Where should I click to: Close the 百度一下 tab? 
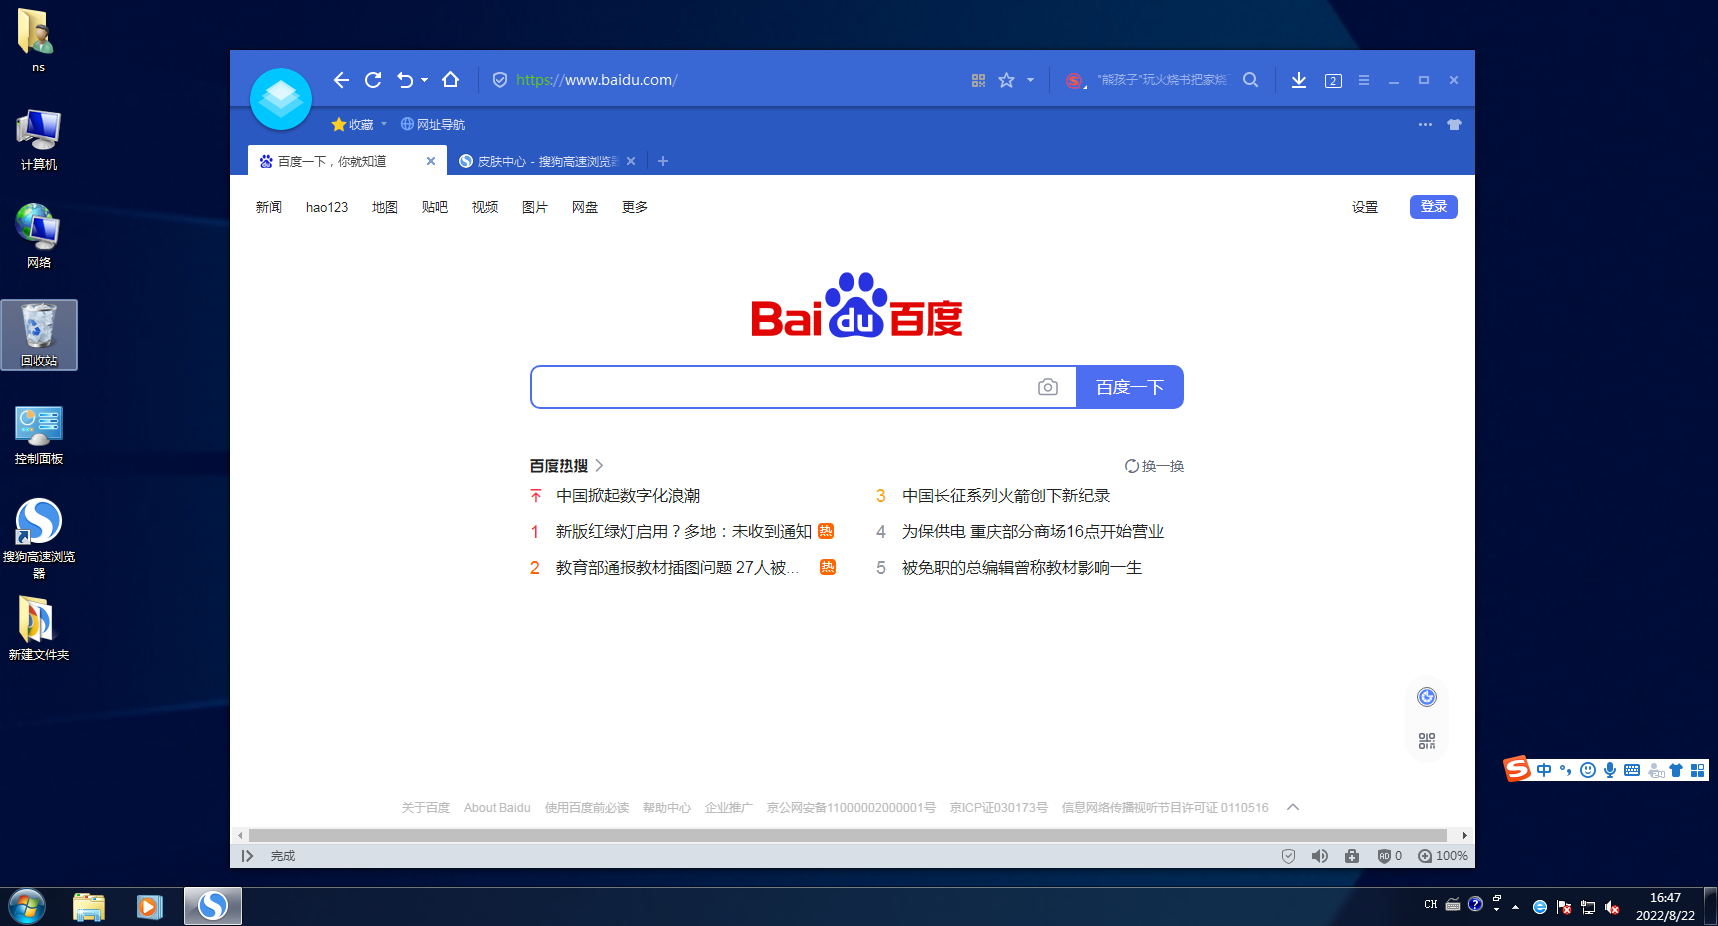(431, 161)
